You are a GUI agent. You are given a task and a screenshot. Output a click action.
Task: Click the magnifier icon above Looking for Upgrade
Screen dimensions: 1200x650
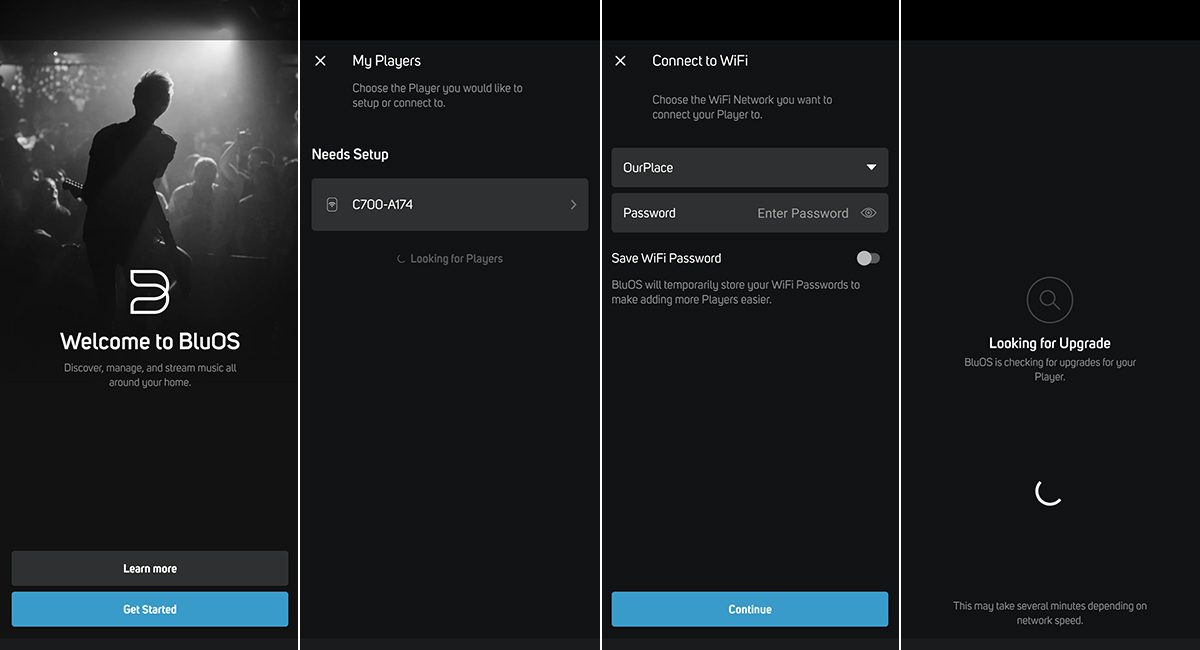pos(1049,299)
